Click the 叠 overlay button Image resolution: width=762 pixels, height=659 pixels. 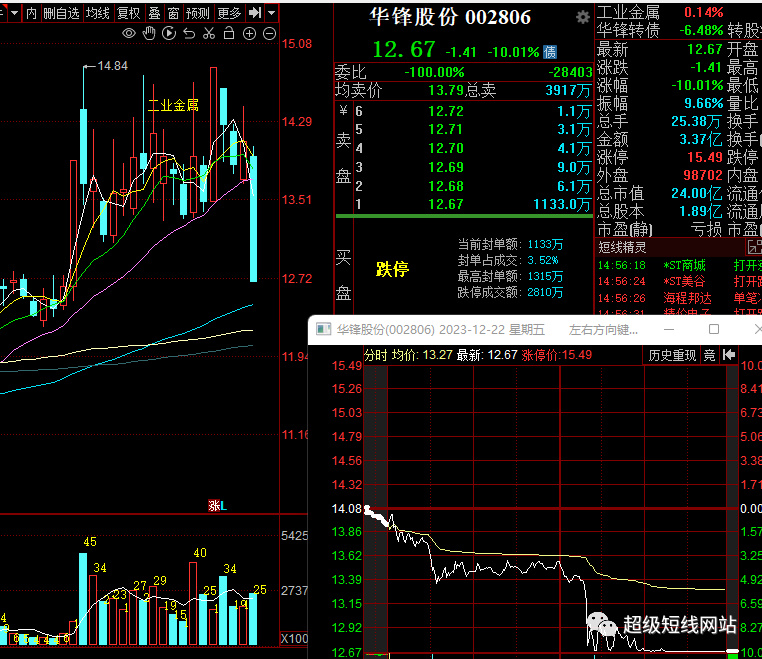155,13
